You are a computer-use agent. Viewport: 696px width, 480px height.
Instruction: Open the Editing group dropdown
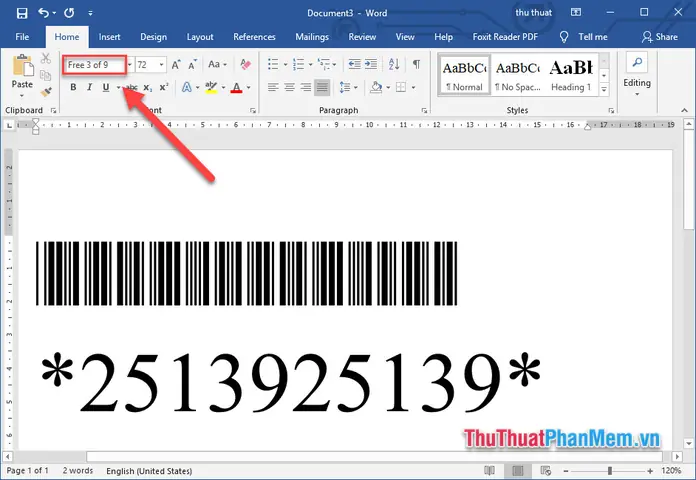click(637, 74)
